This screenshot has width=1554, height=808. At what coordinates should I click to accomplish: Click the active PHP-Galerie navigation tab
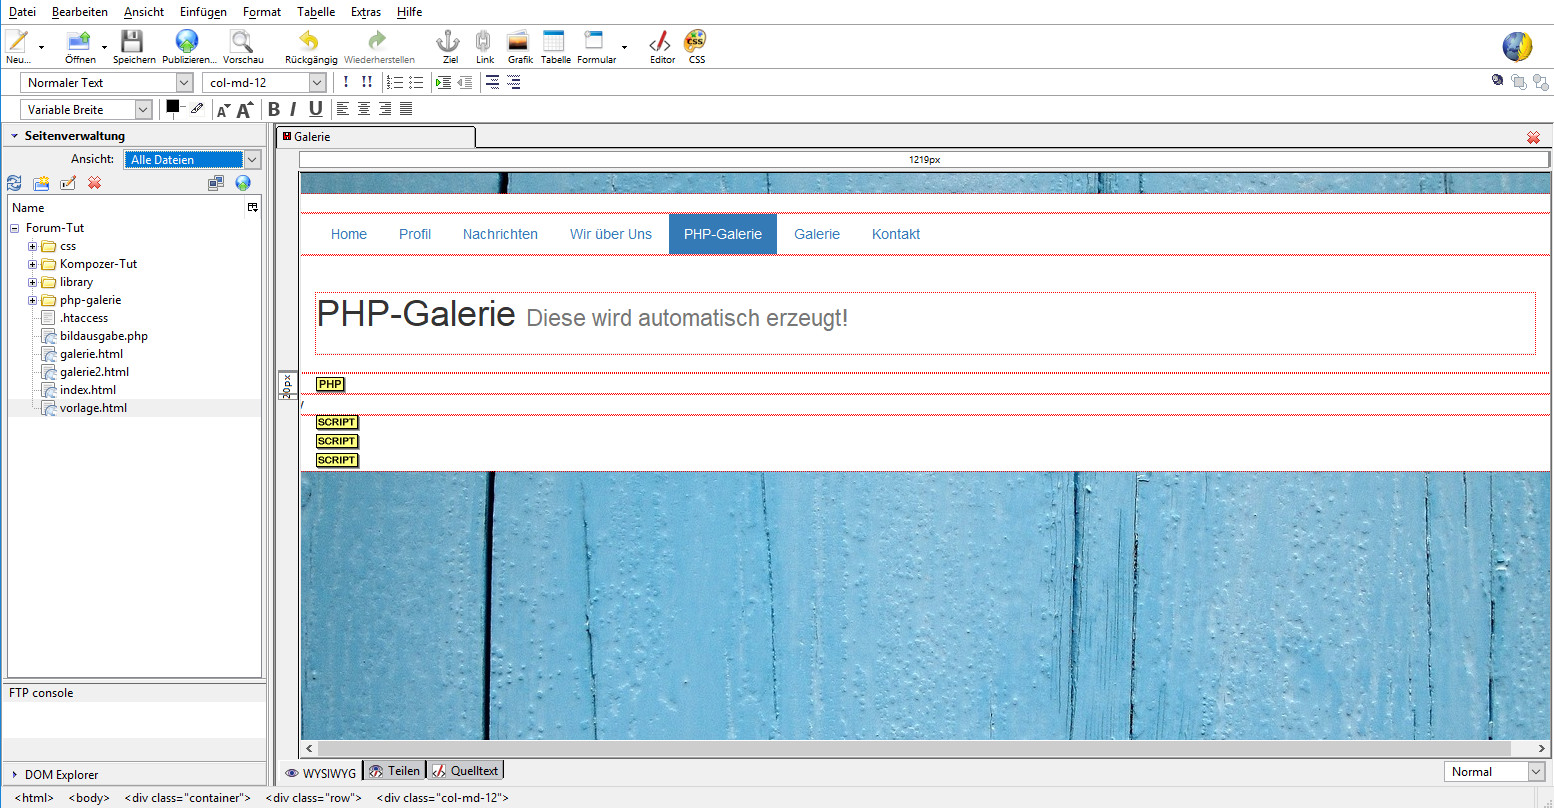(723, 234)
